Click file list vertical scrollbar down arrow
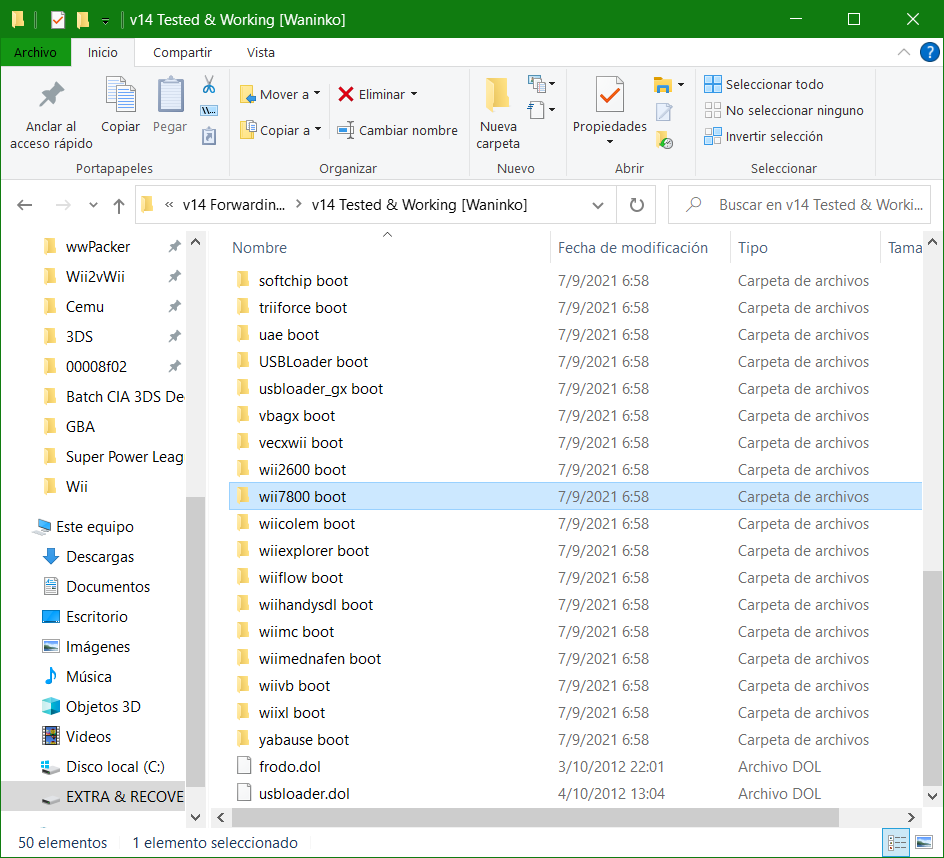The height and width of the screenshot is (858, 944). tap(932, 795)
